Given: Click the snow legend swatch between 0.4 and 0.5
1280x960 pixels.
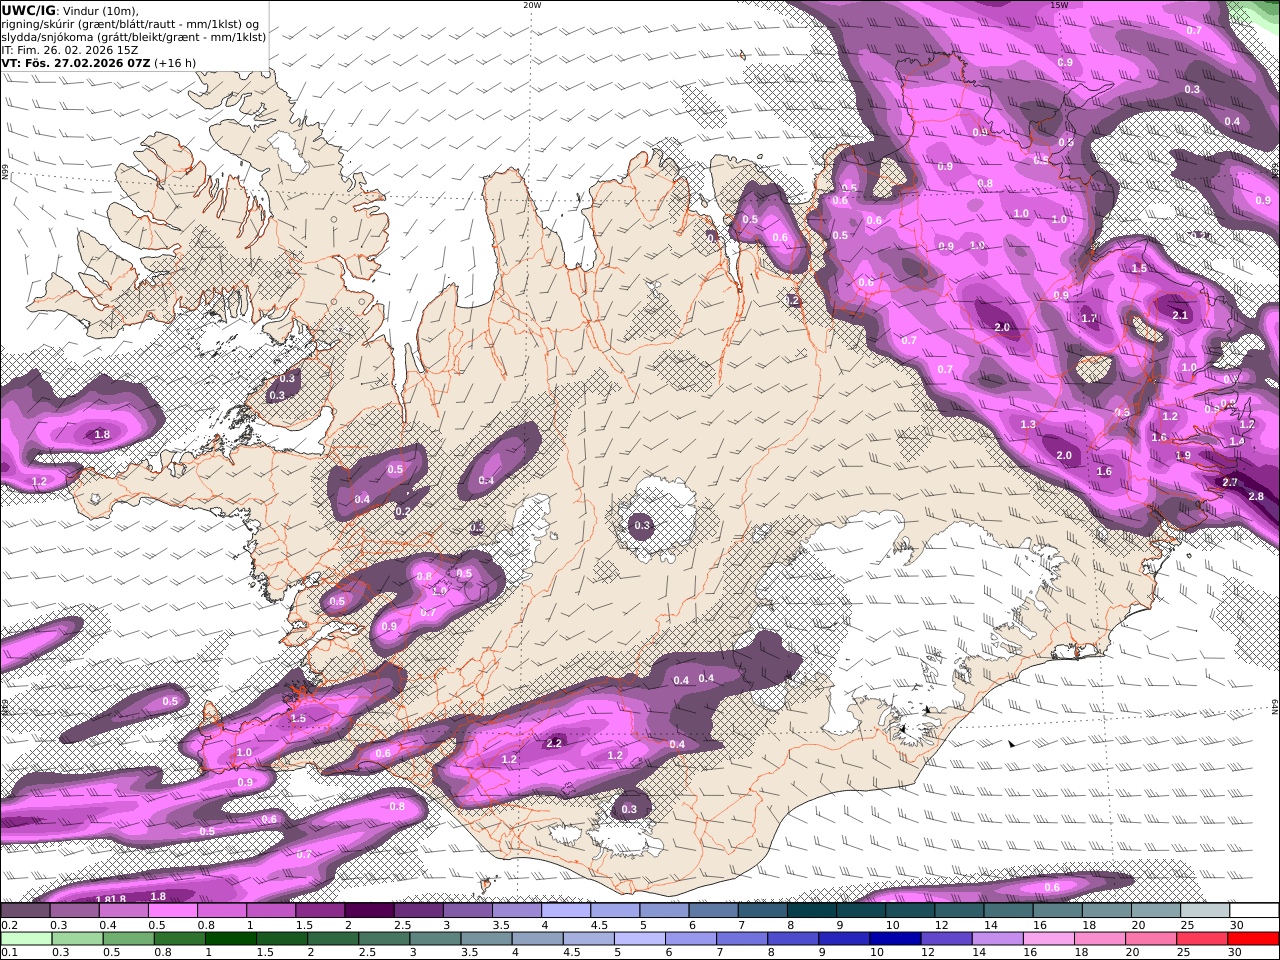Looking at the screenshot, I should [124, 911].
